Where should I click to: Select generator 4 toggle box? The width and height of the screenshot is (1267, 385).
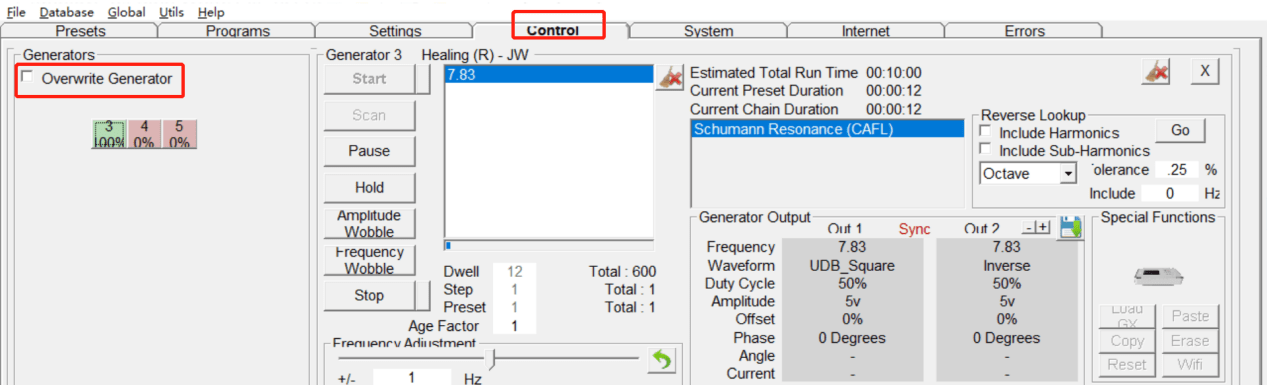[144, 134]
